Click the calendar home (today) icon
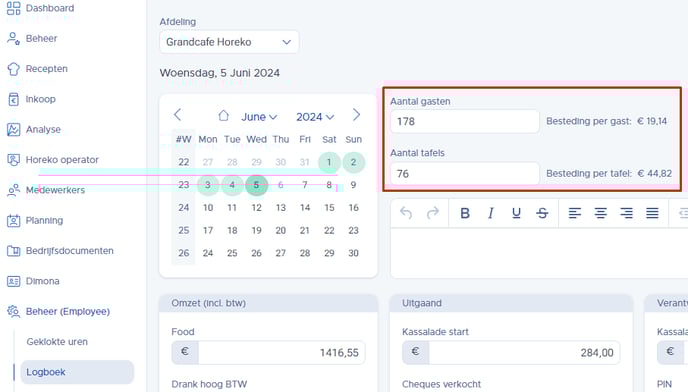688x392 pixels. pyautogui.click(x=223, y=116)
